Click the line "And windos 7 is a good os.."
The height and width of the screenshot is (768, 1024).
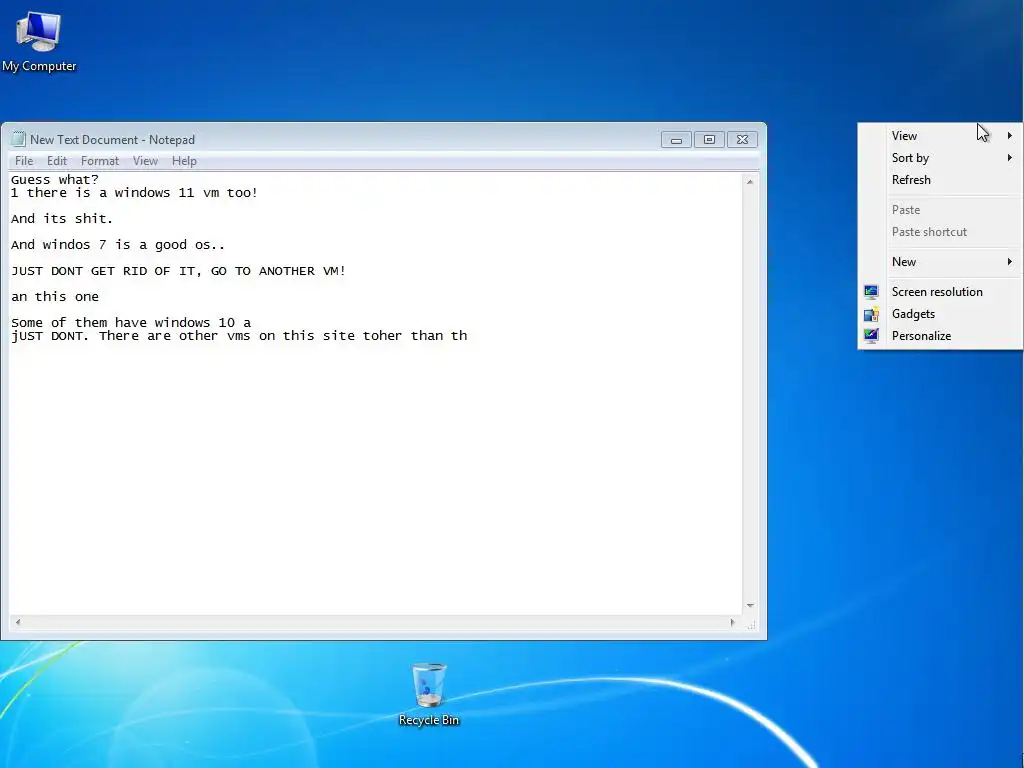[x=118, y=245]
